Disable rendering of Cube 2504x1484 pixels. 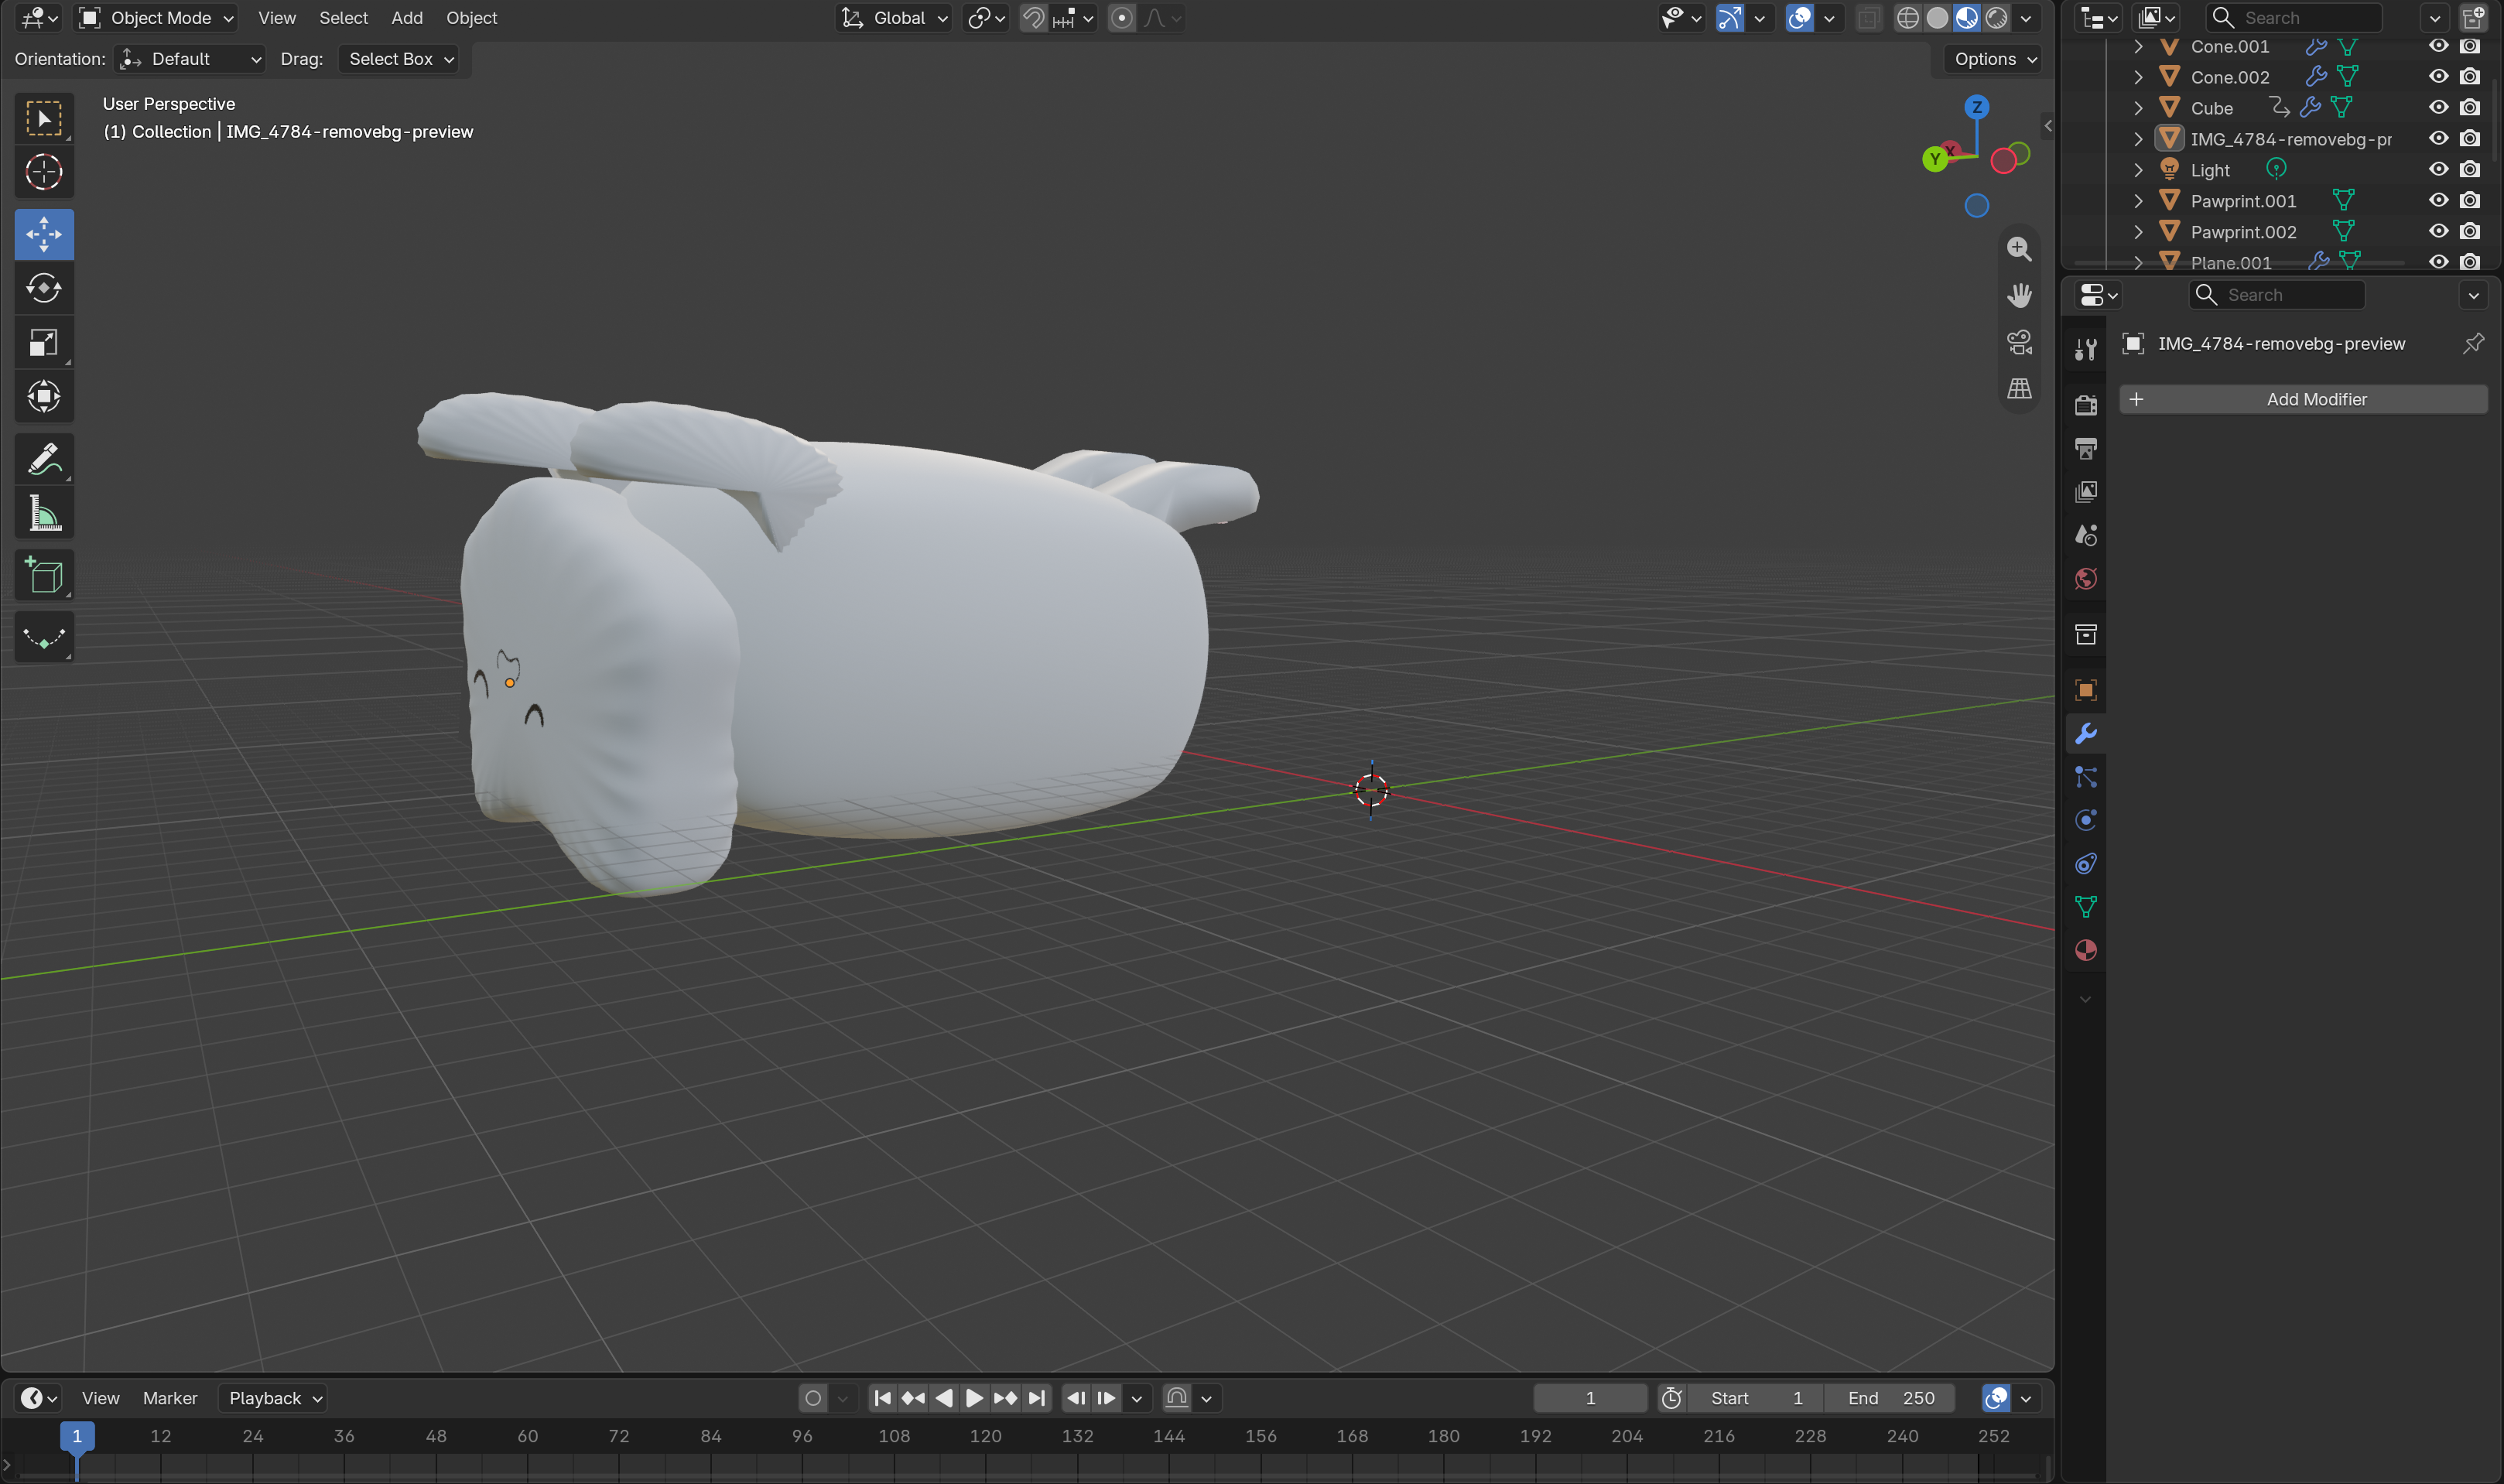point(2470,107)
